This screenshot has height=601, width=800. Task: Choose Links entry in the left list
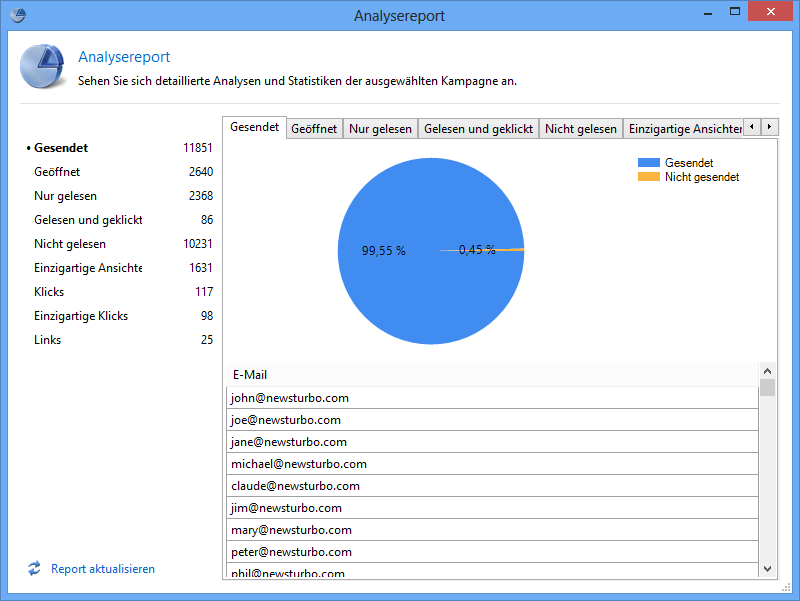(47, 340)
